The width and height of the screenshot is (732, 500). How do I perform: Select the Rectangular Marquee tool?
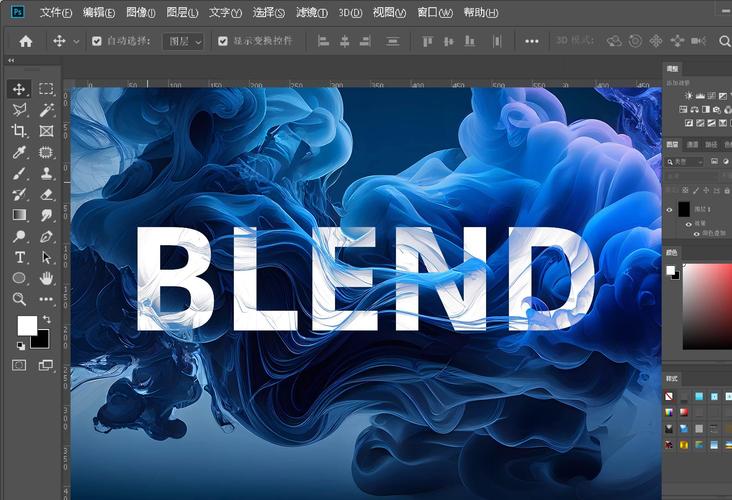point(46,89)
